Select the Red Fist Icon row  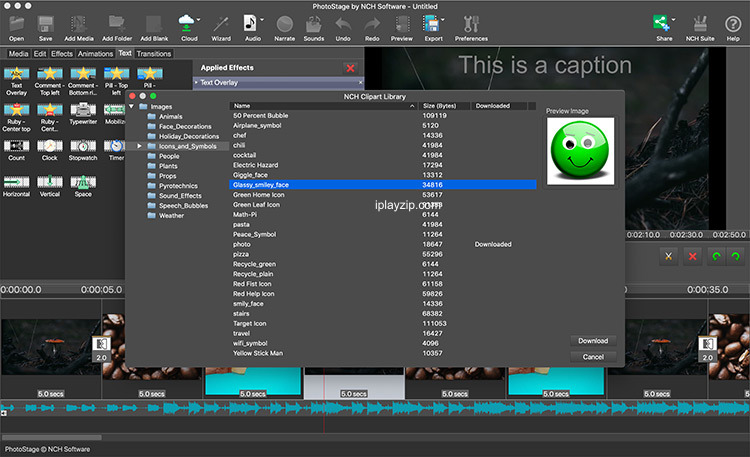[x=383, y=284]
